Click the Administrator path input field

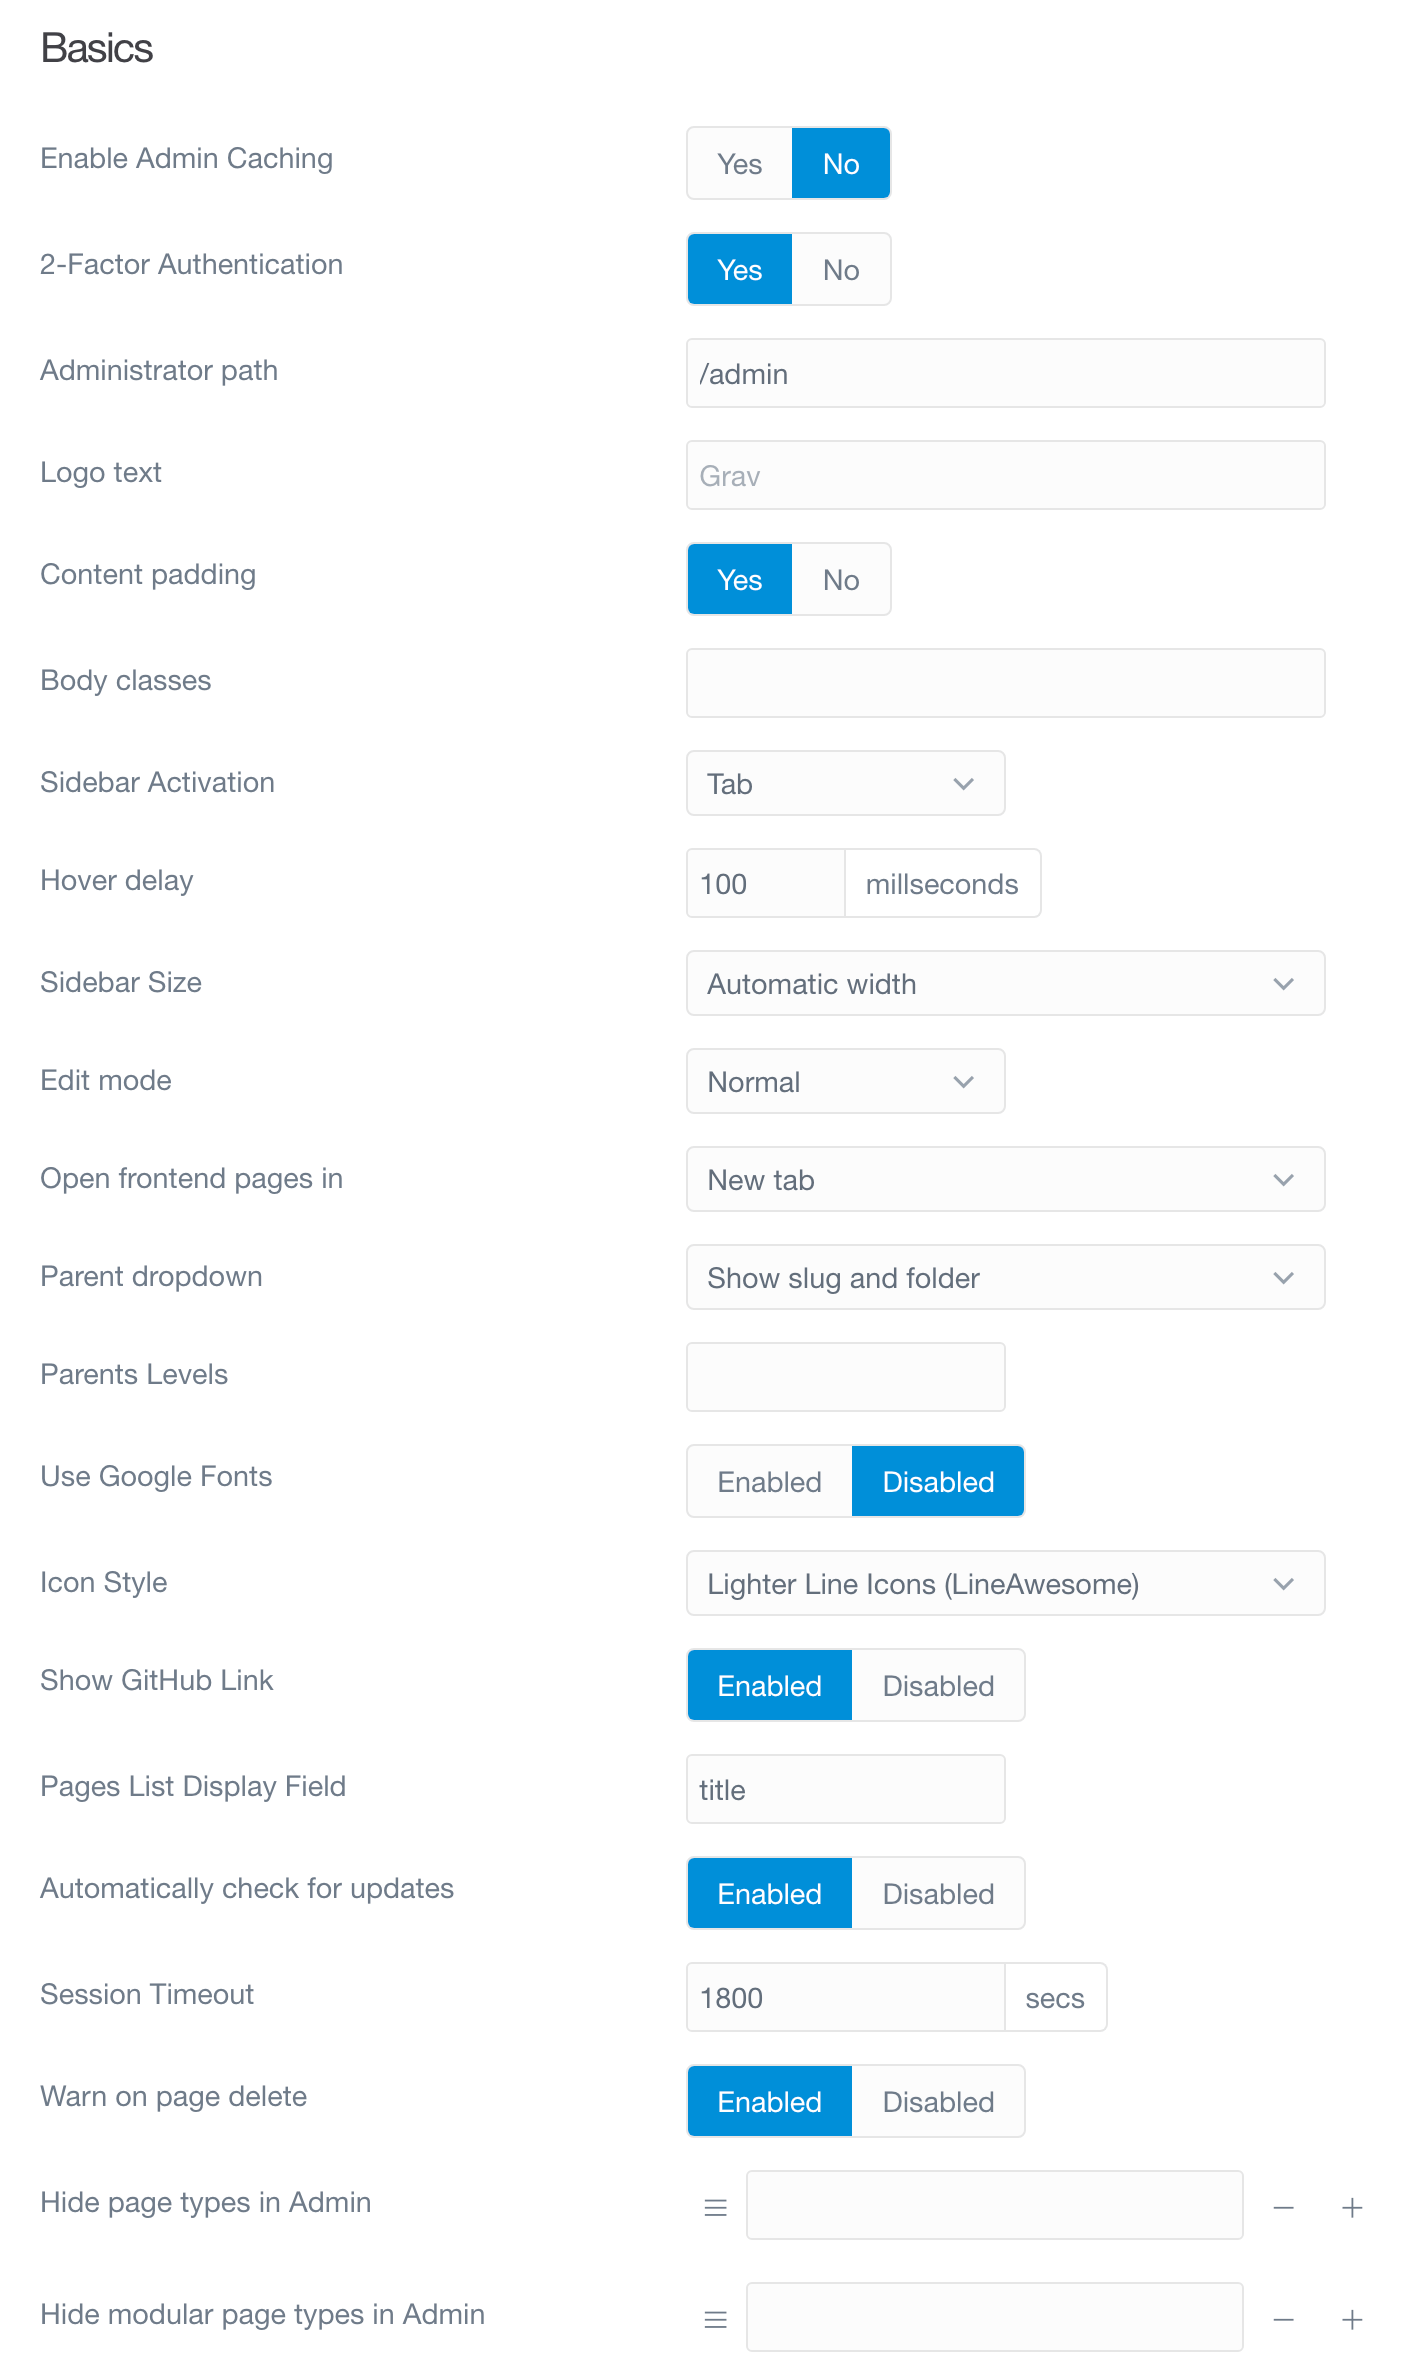(1005, 373)
